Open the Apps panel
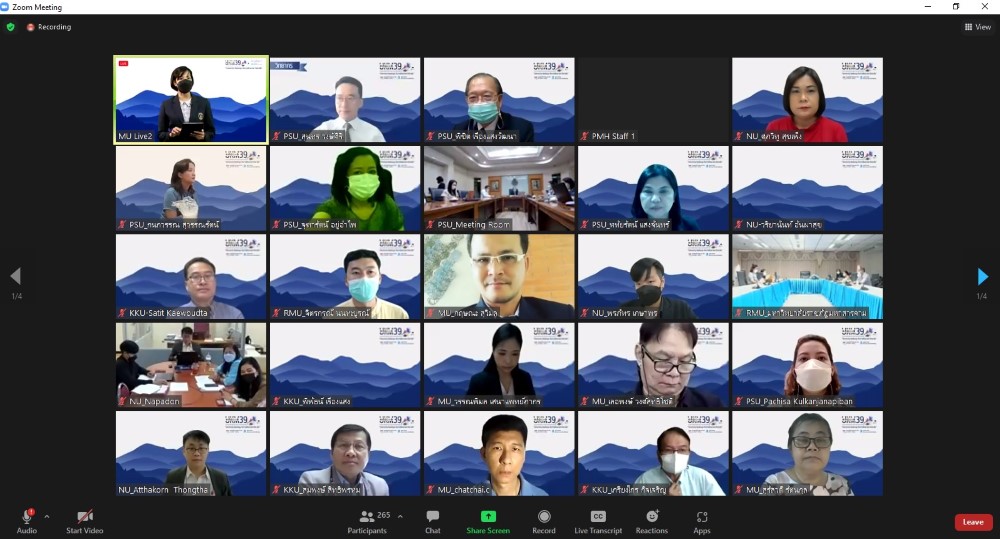This screenshot has width=1000, height=539. click(x=702, y=520)
